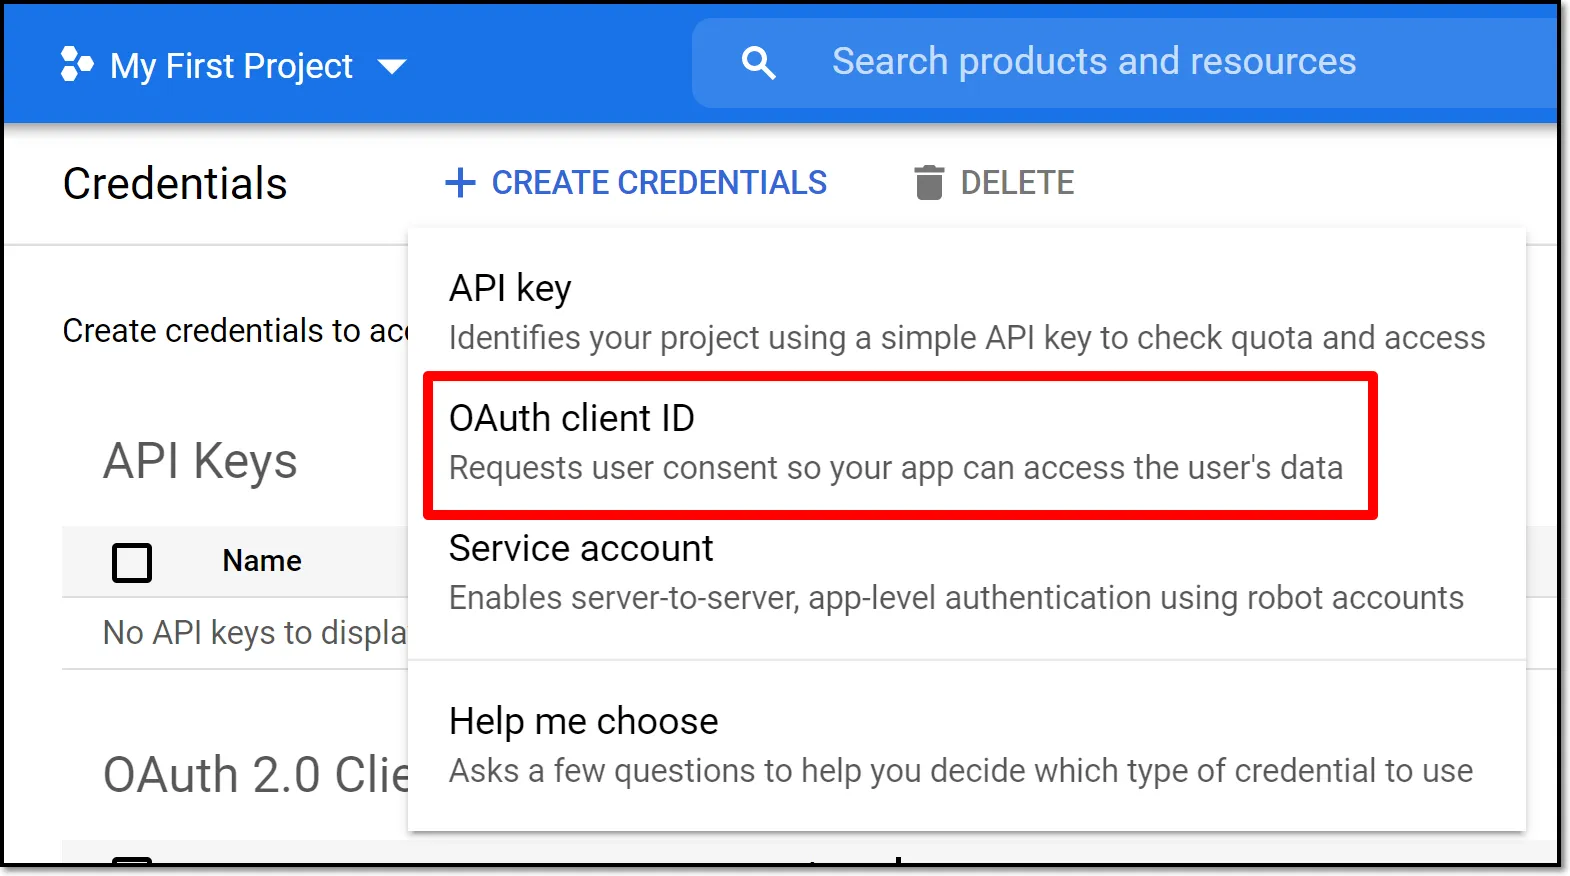Viewport: 1570px width, 876px height.
Task: Click the API Keys section heading
Action: tap(200, 461)
